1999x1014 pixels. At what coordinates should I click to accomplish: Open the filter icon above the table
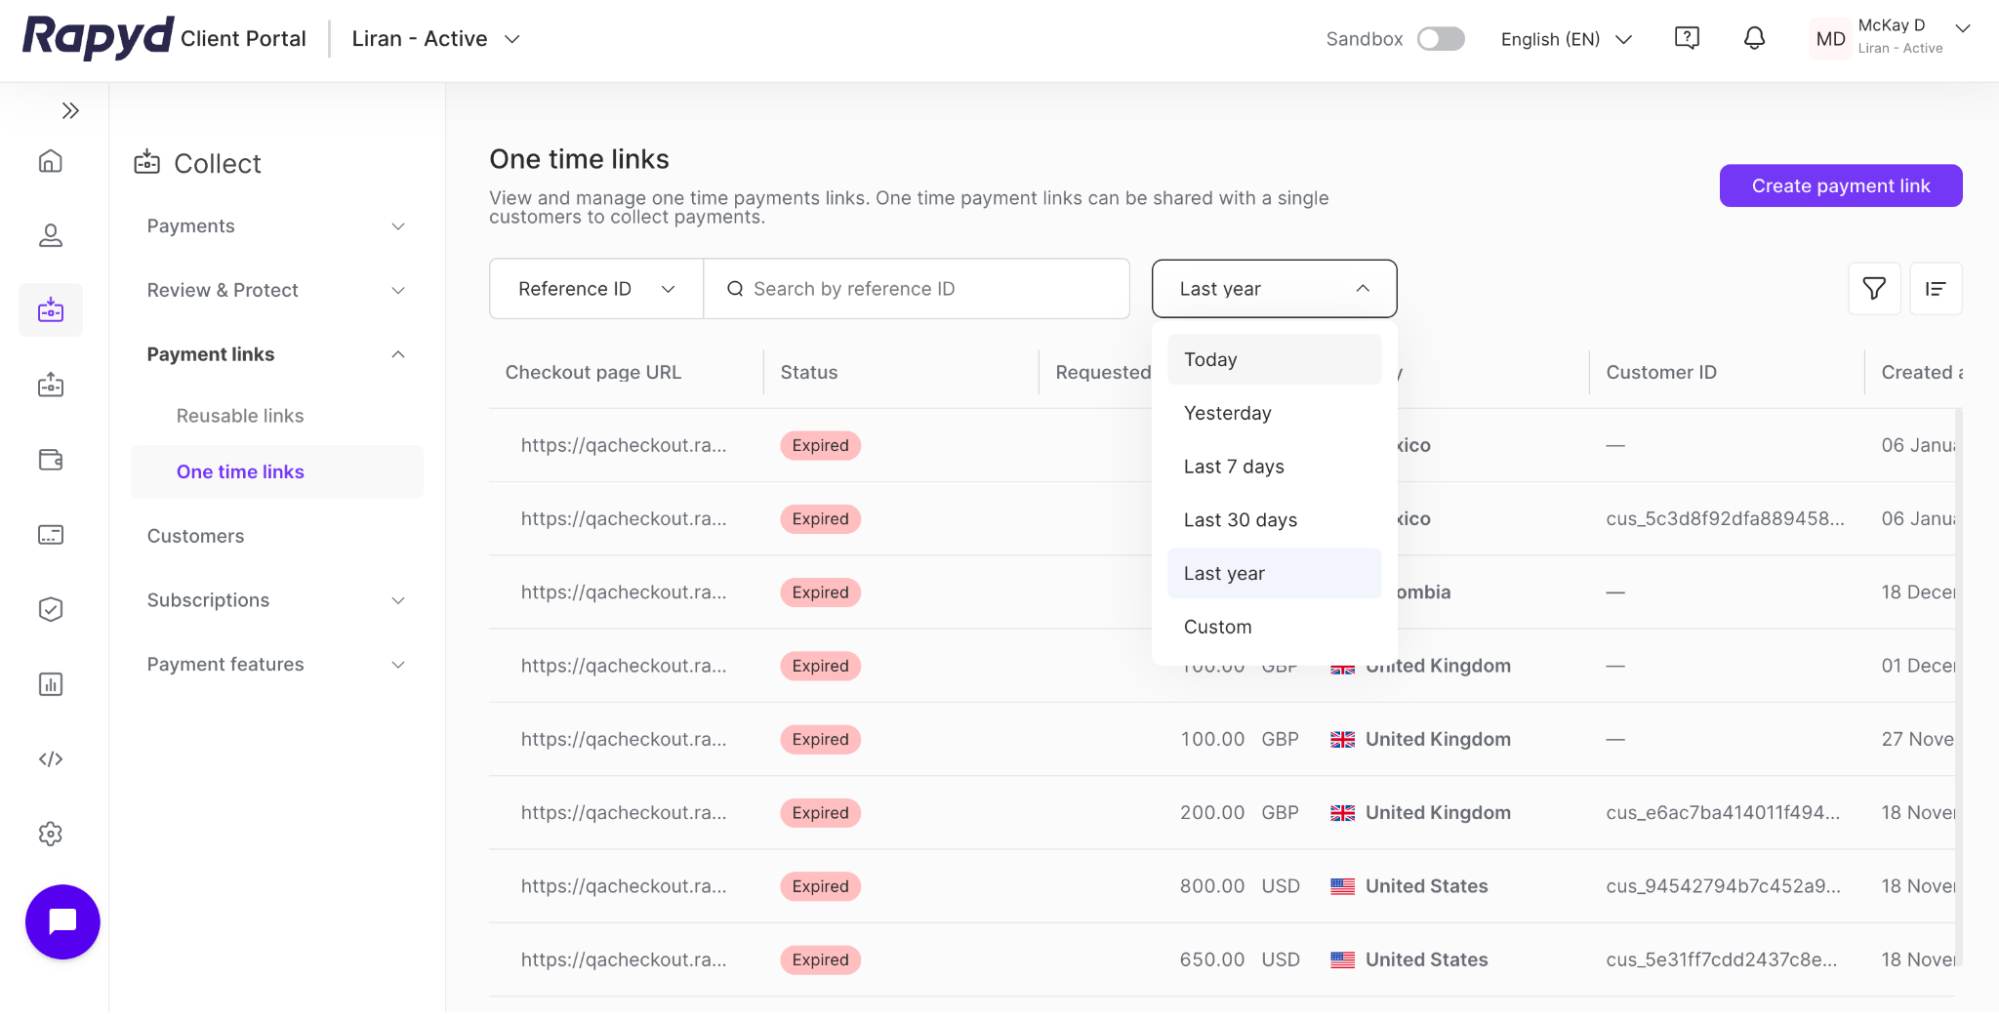click(1875, 289)
